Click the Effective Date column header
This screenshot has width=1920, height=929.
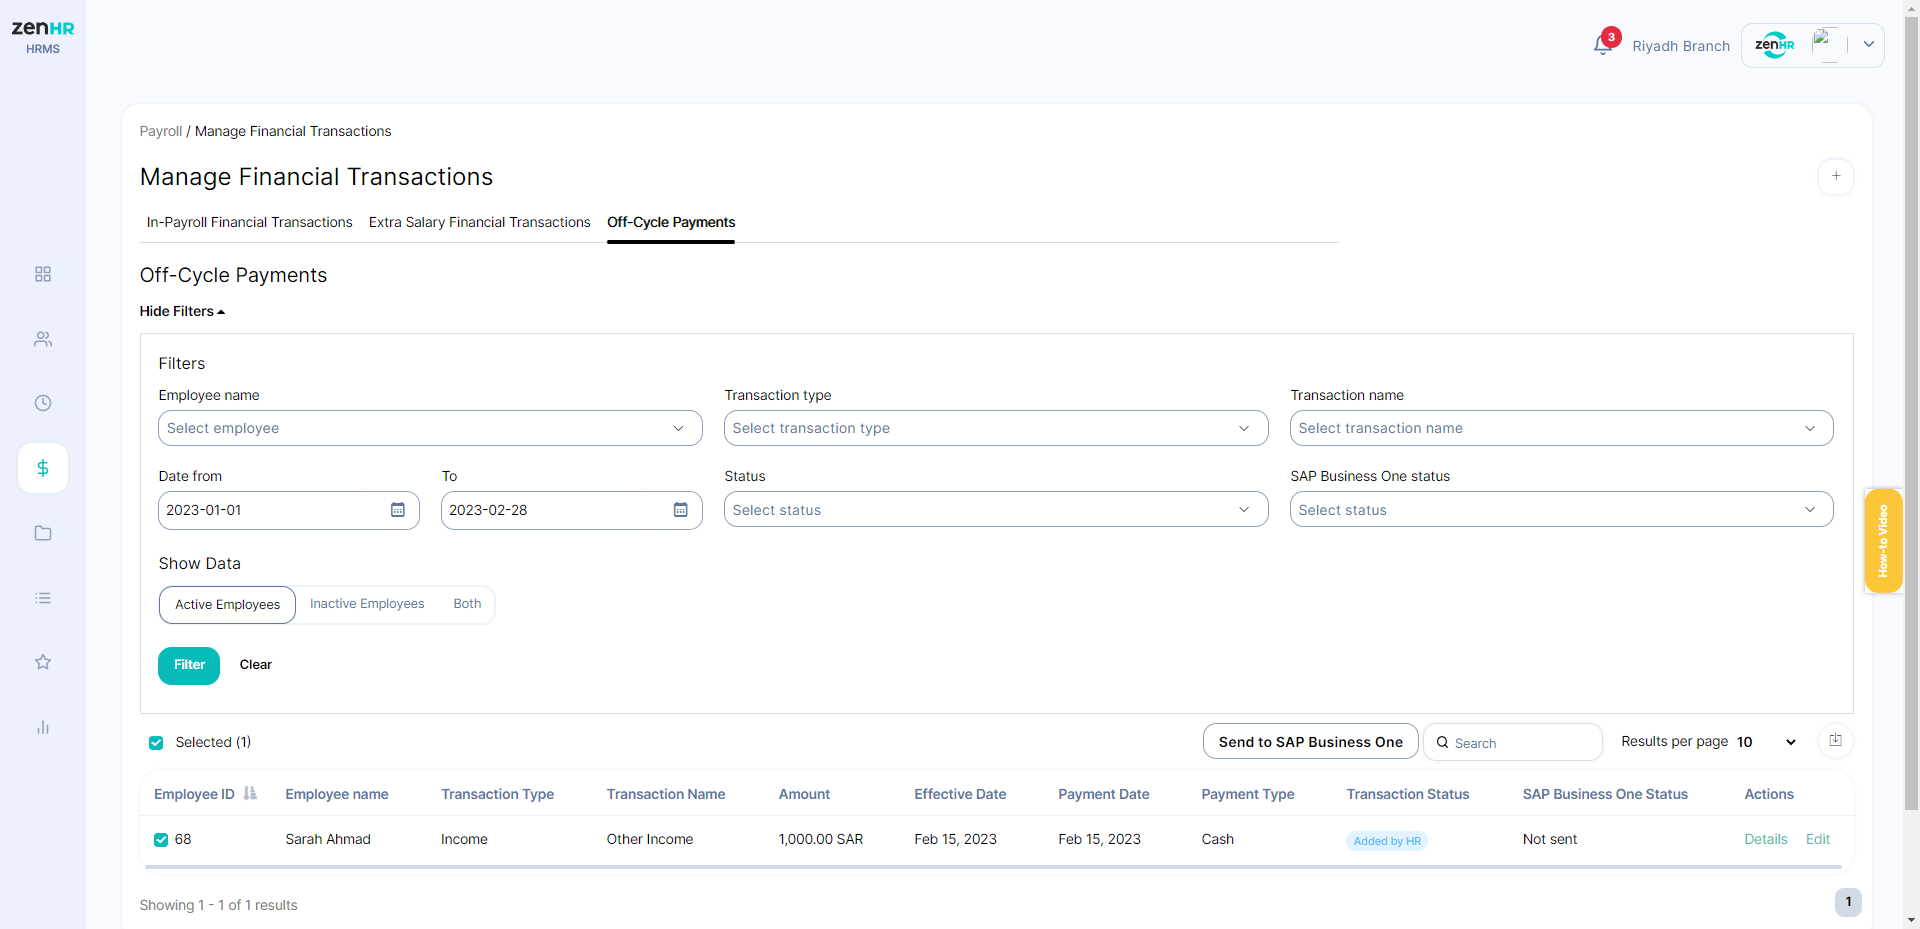coord(960,794)
